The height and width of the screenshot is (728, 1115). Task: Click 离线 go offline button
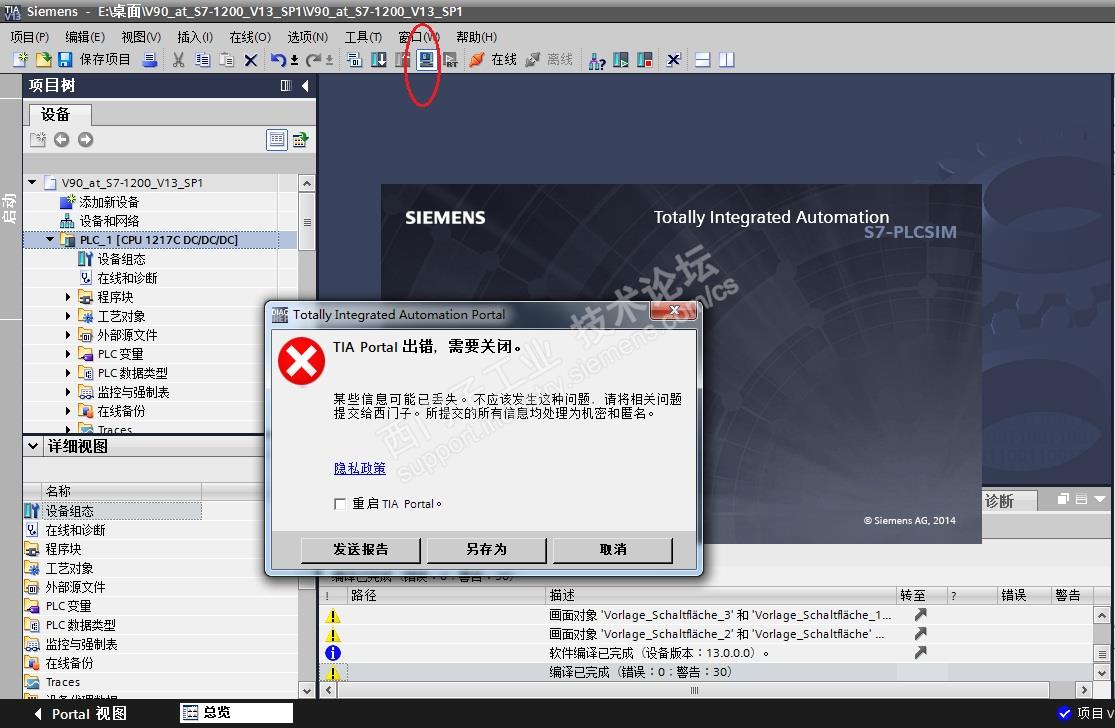click(549, 60)
